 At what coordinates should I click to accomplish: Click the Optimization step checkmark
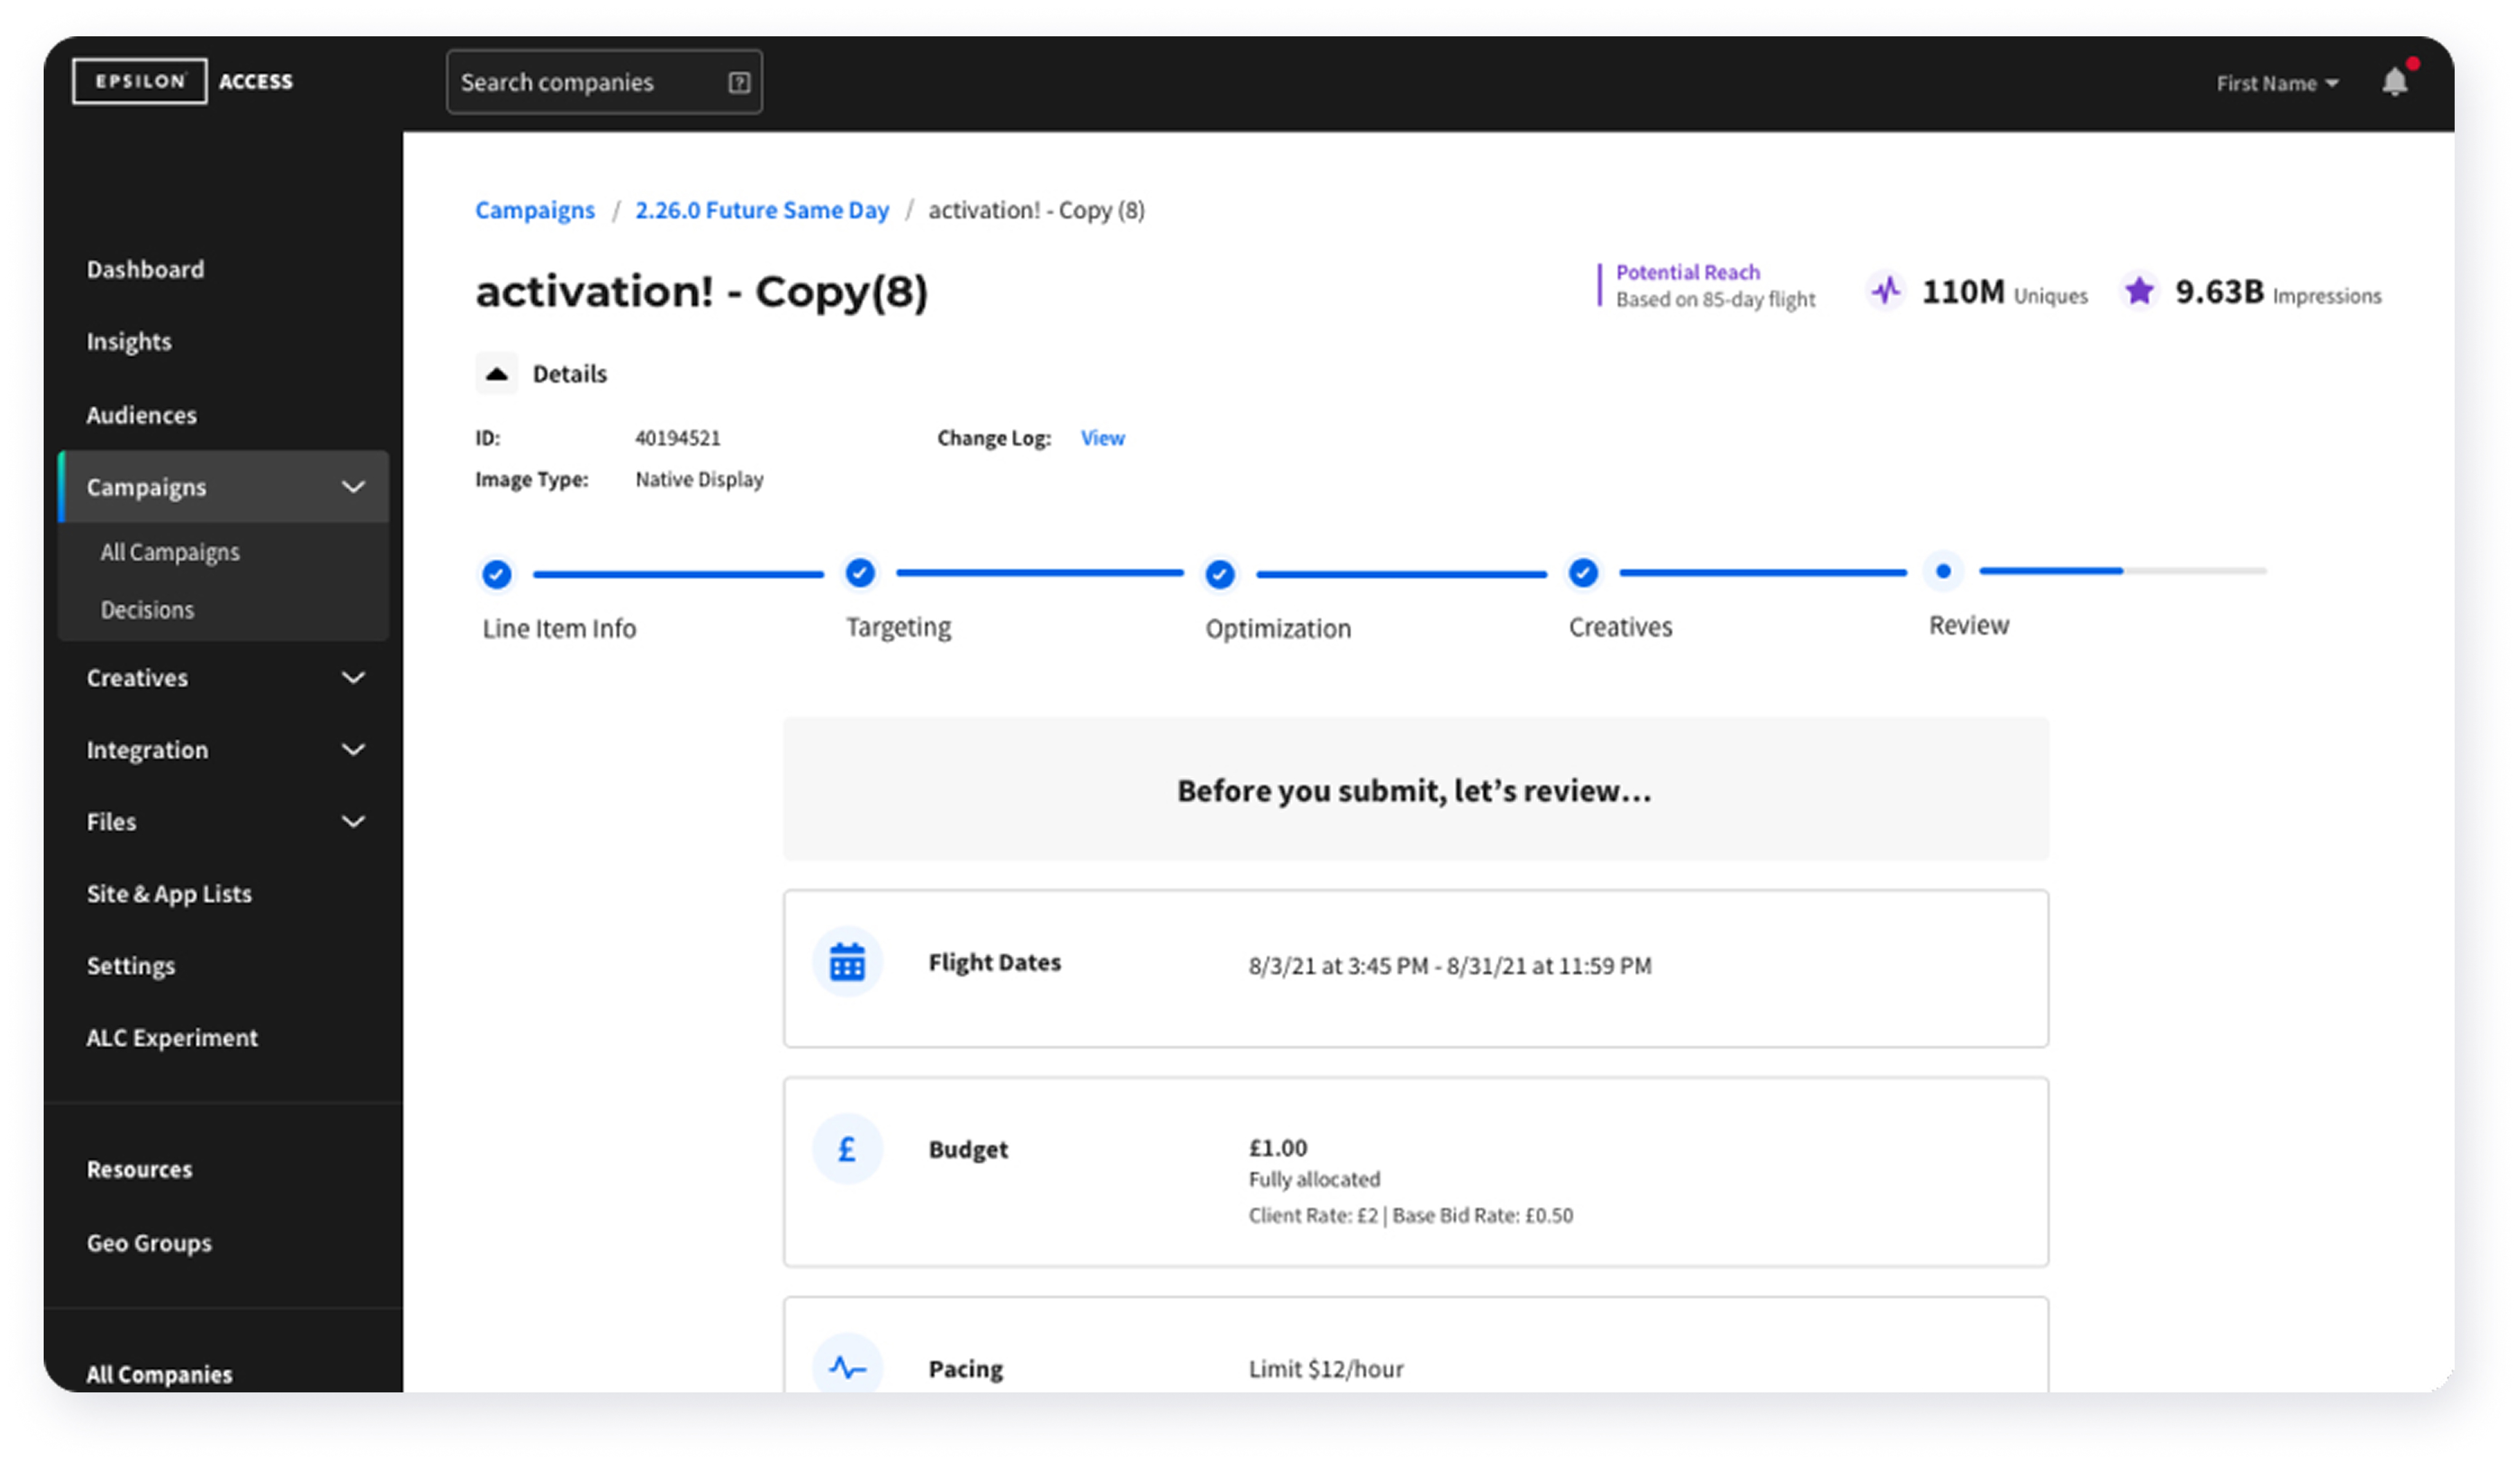[x=1219, y=574]
